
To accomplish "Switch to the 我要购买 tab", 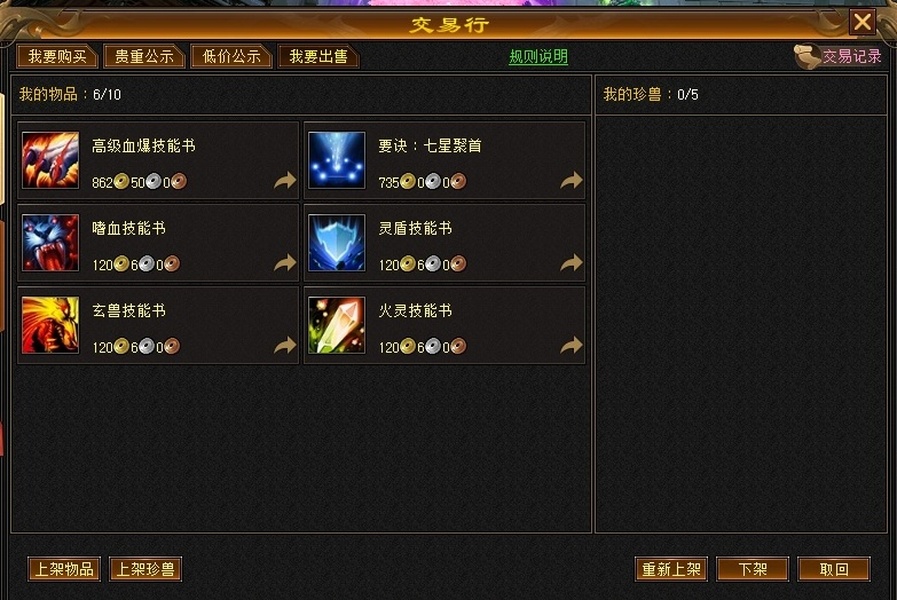I will (57, 56).
